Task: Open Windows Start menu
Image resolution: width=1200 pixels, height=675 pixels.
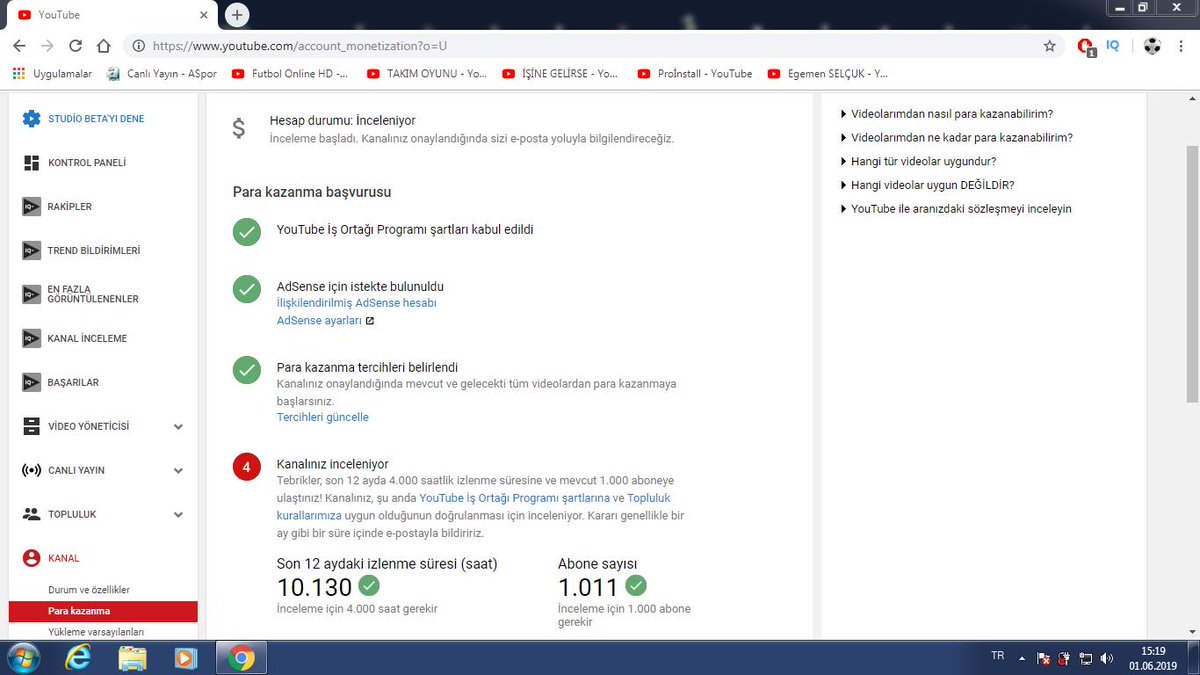Action: (x=23, y=658)
